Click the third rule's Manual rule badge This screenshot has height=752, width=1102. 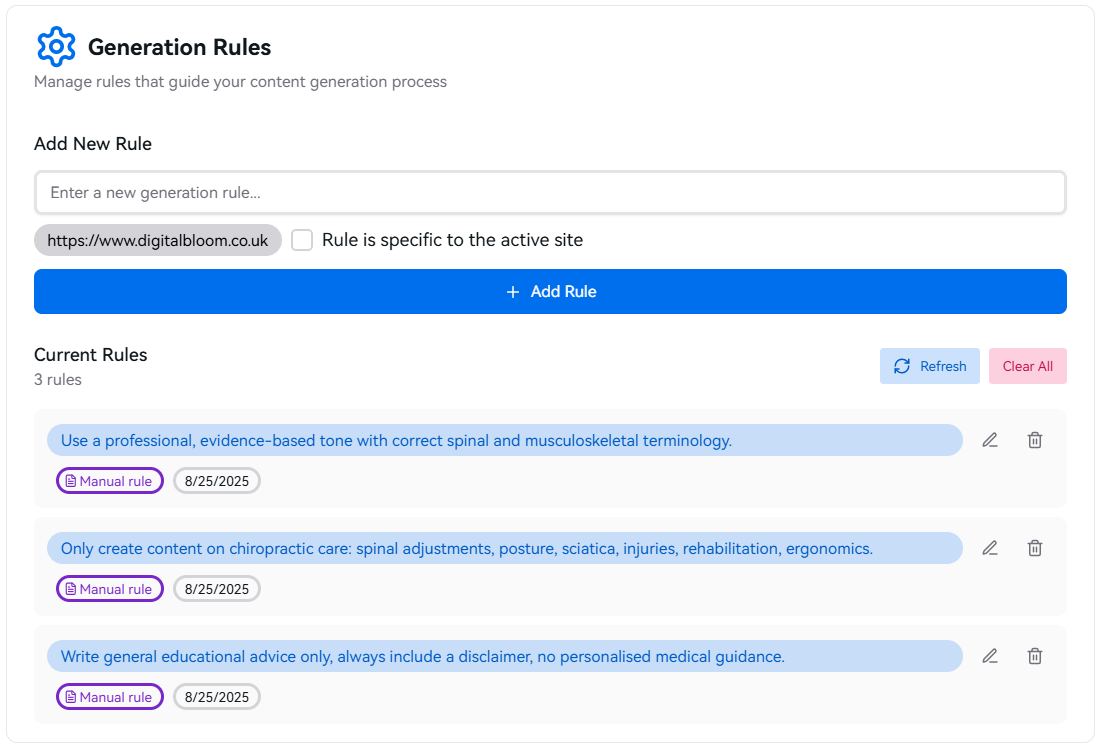(x=109, y=697)
